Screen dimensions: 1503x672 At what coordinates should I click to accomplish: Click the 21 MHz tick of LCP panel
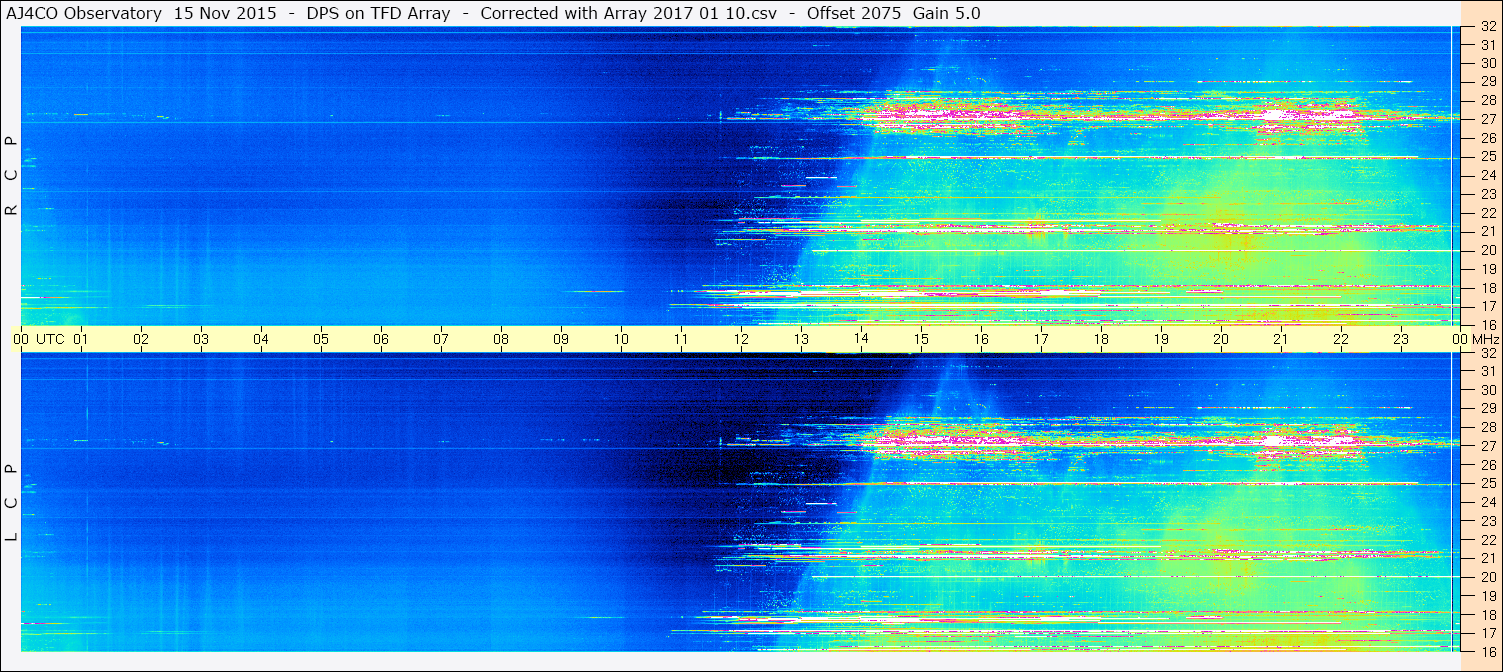1487,558
